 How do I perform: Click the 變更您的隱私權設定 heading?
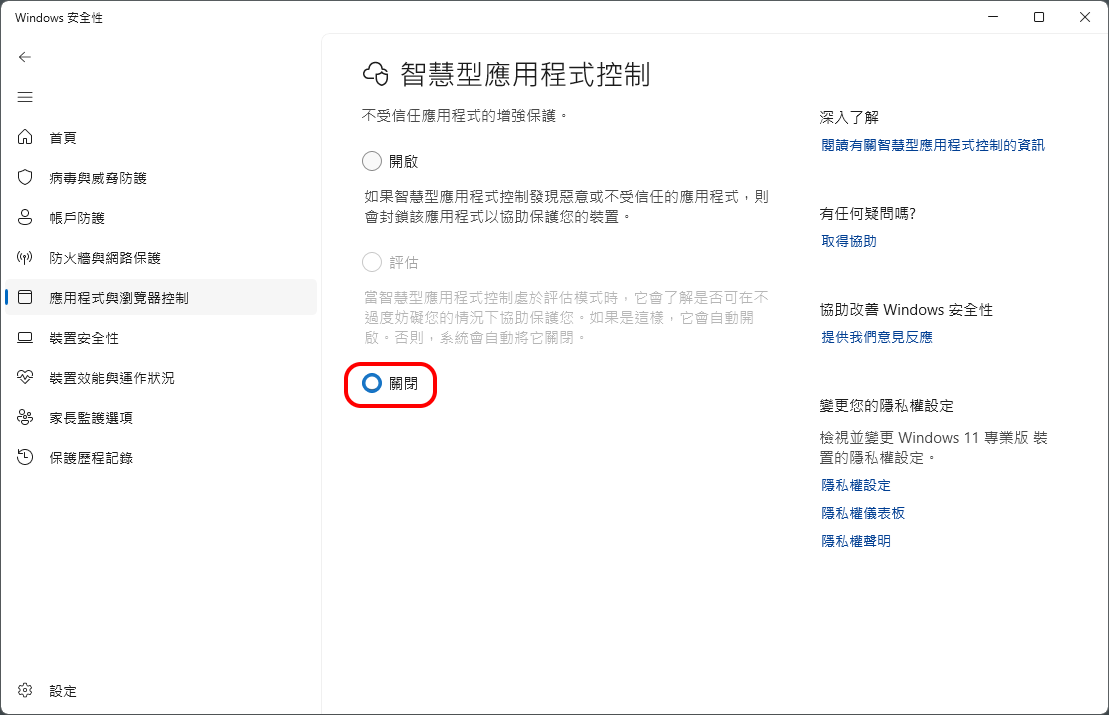point(887,406)
